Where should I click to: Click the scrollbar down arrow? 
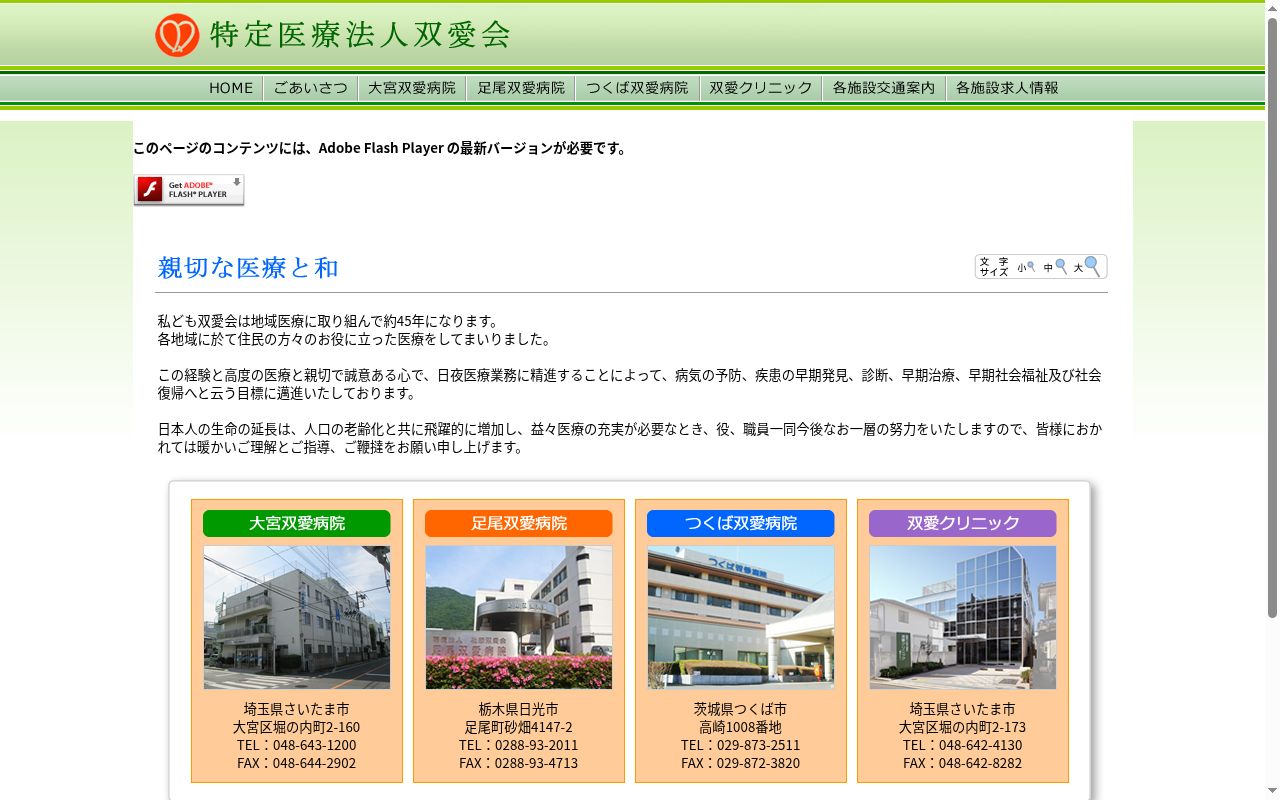coord(1272,792)
